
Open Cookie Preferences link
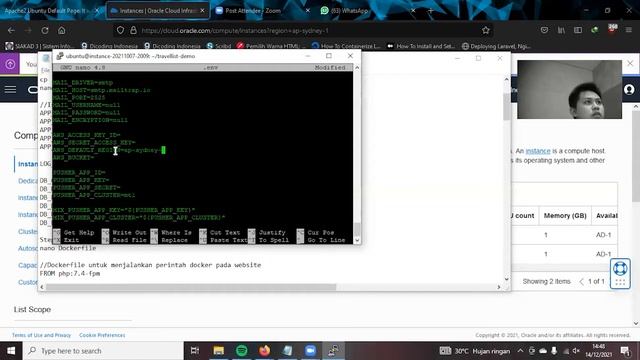click(102, 335)
